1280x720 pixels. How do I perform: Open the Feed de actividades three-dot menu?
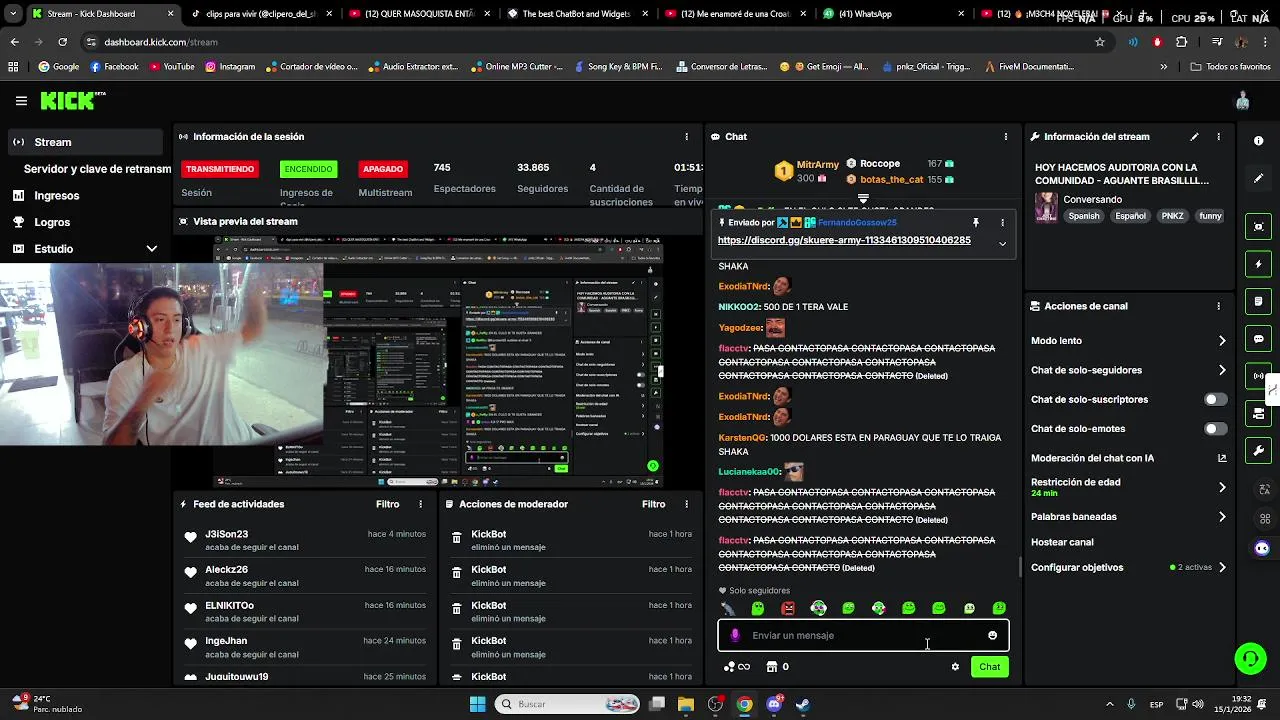point(420,505)
